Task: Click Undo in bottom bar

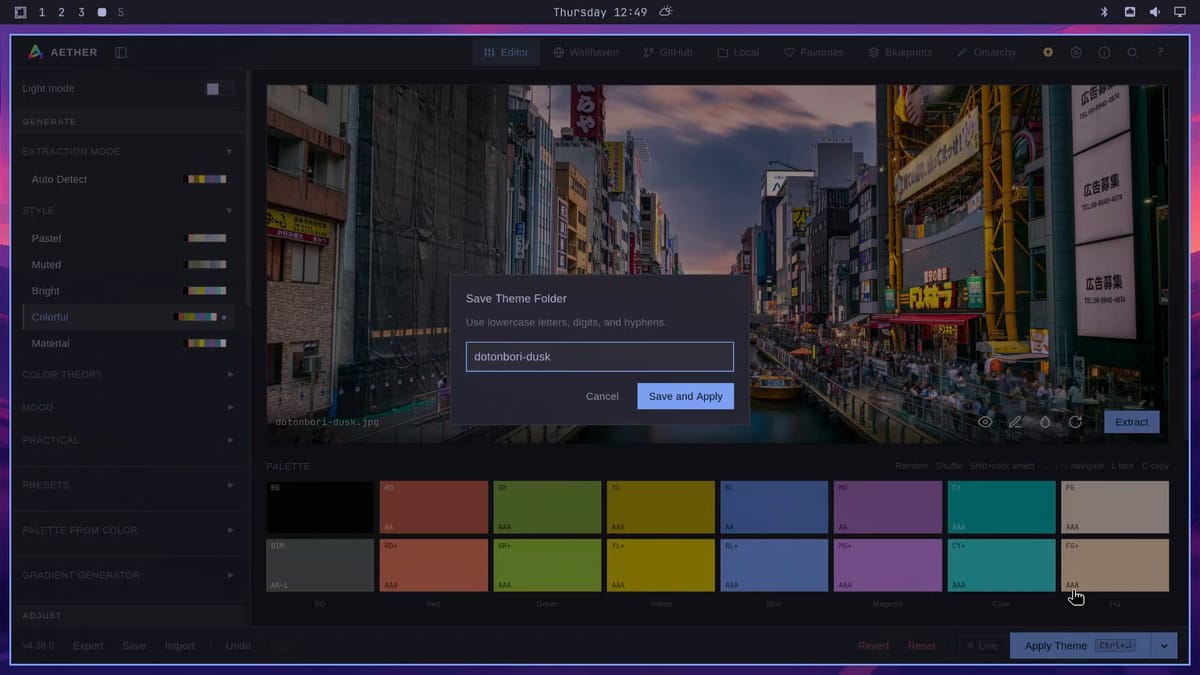Action: tap(238, 646)
